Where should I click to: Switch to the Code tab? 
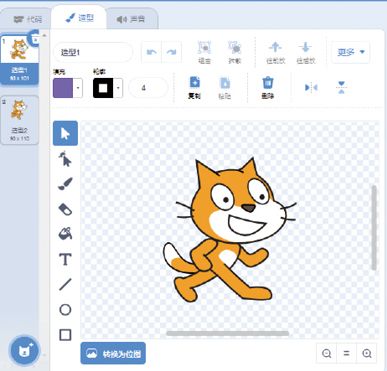point(28,19)
